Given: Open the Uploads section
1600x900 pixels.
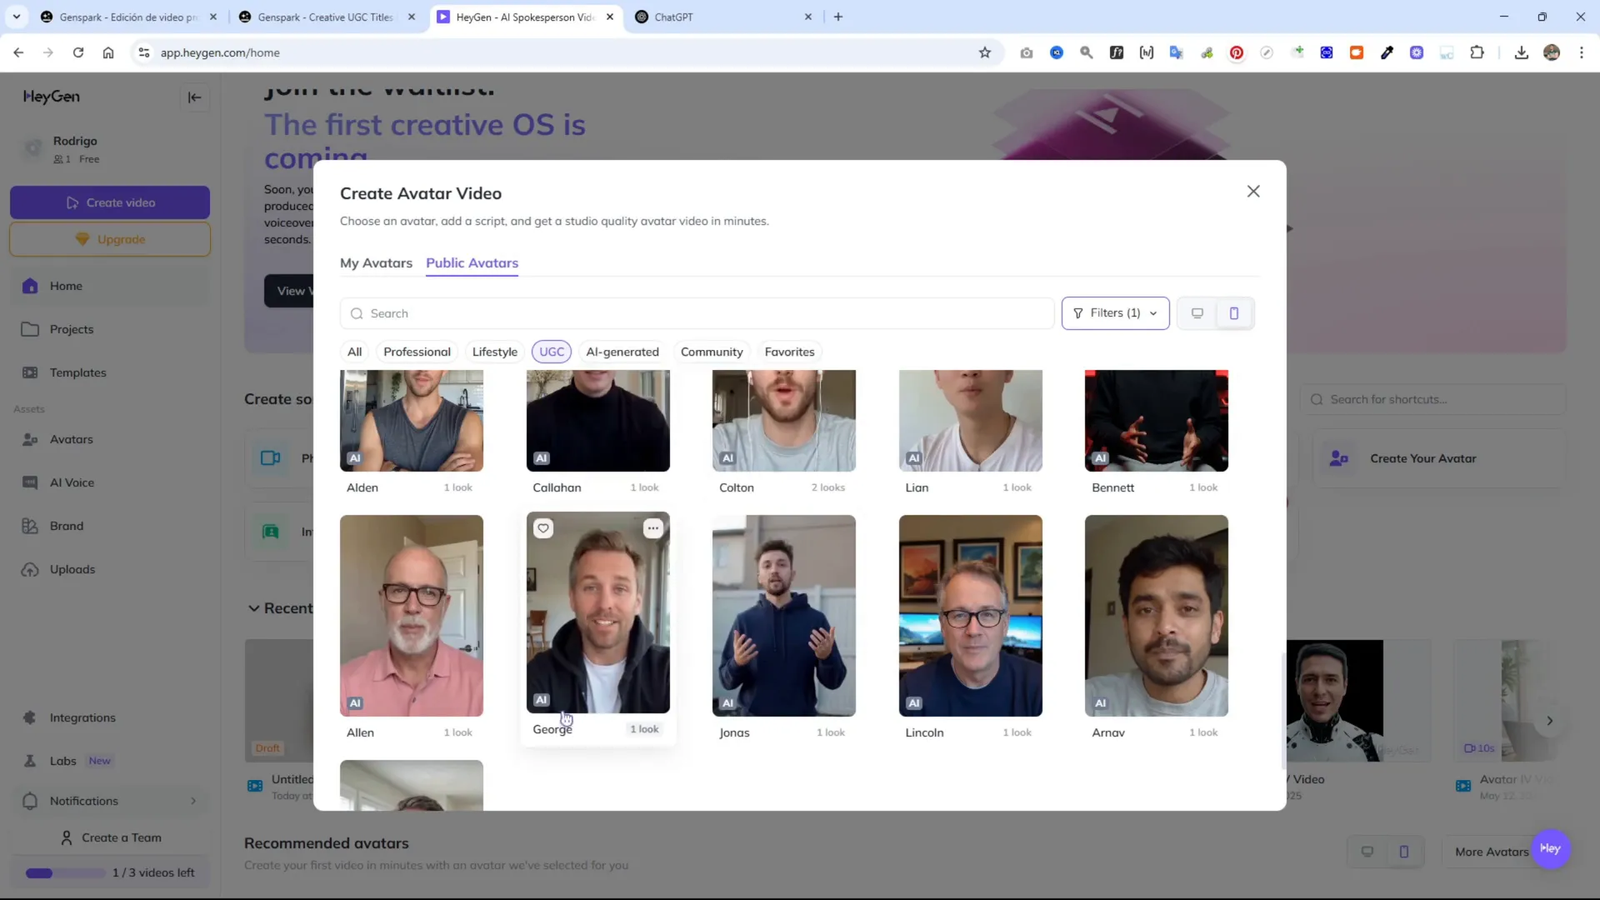Looking at the screenshot, I should point(72,568).
